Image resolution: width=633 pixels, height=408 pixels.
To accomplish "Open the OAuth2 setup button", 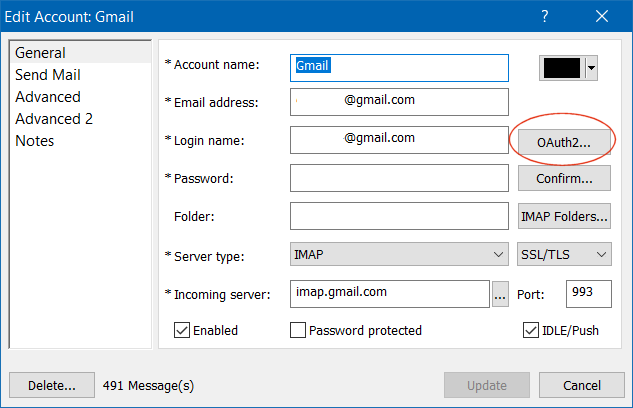I will 564,142.
